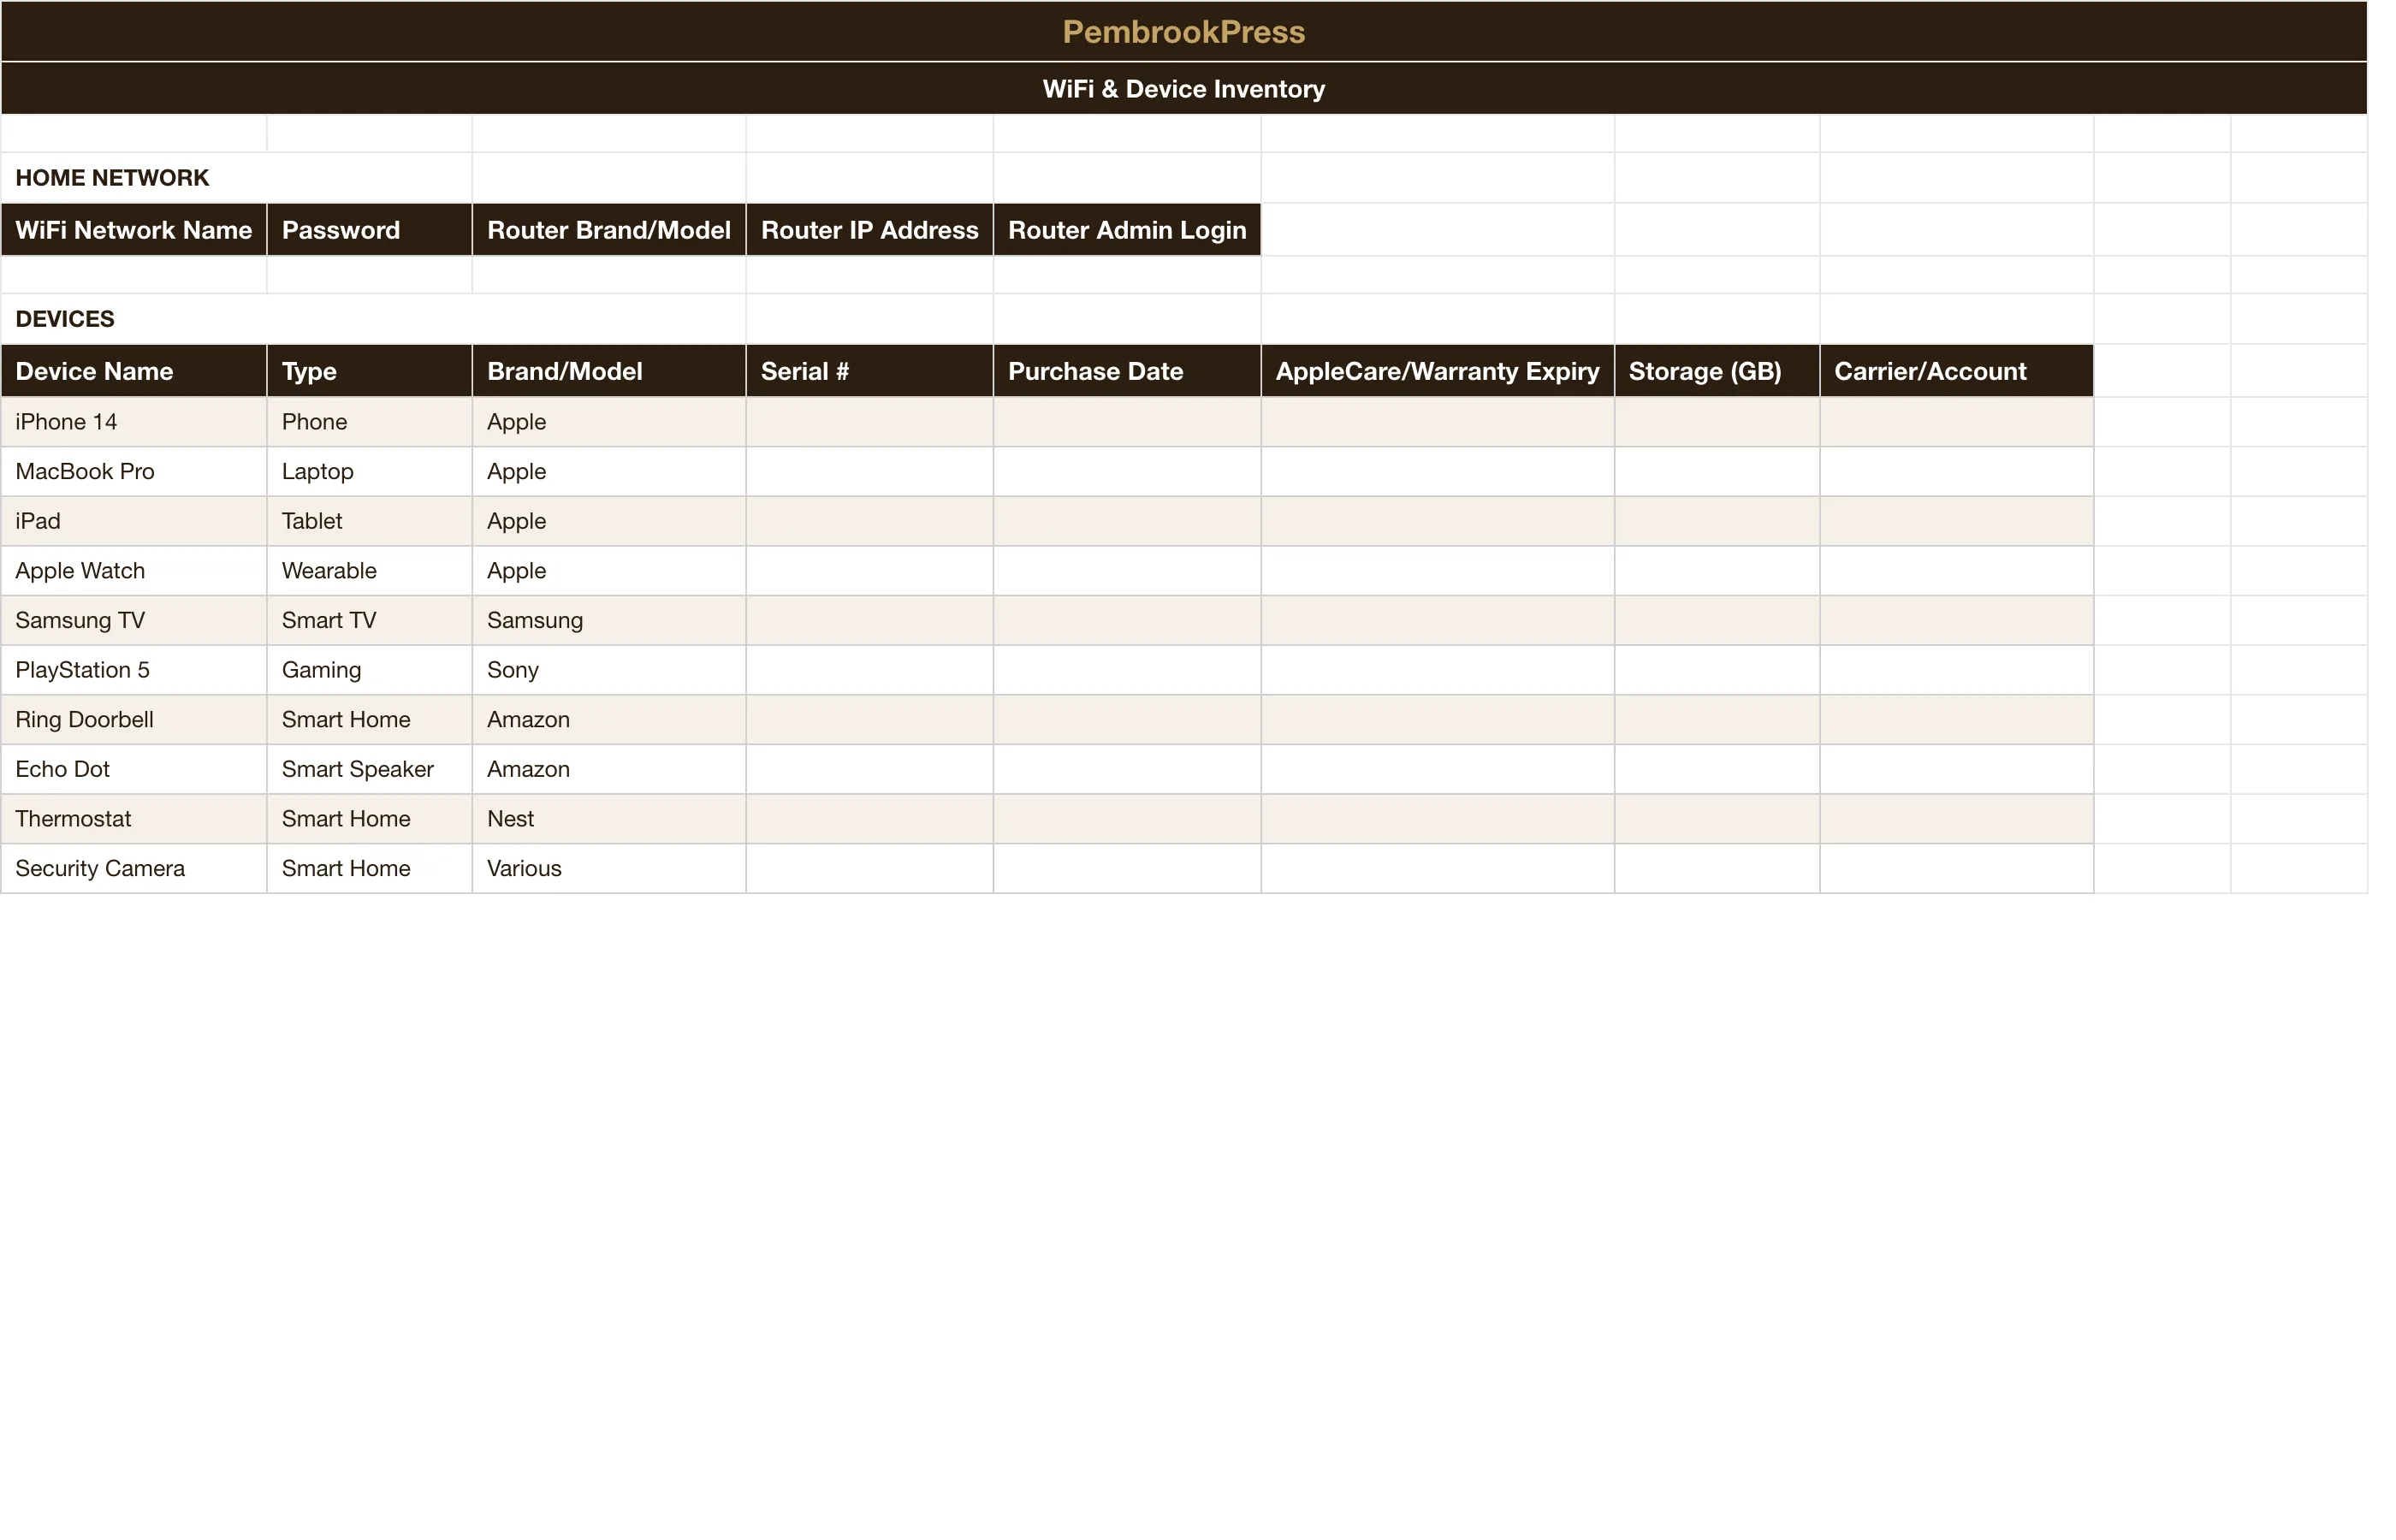
Task: Select the Password column header
Action: (x=369, y=230)
